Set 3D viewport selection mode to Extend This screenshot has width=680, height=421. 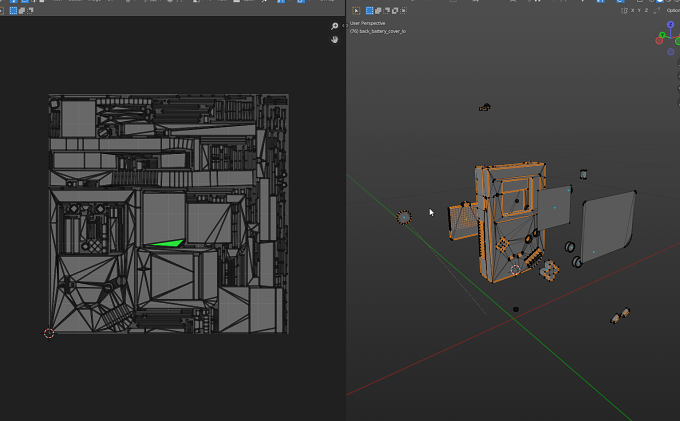(x=378, y=10)
